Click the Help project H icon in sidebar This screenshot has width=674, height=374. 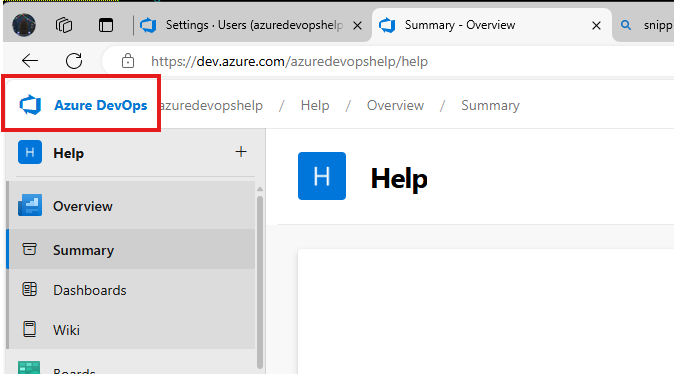point(30,152)
